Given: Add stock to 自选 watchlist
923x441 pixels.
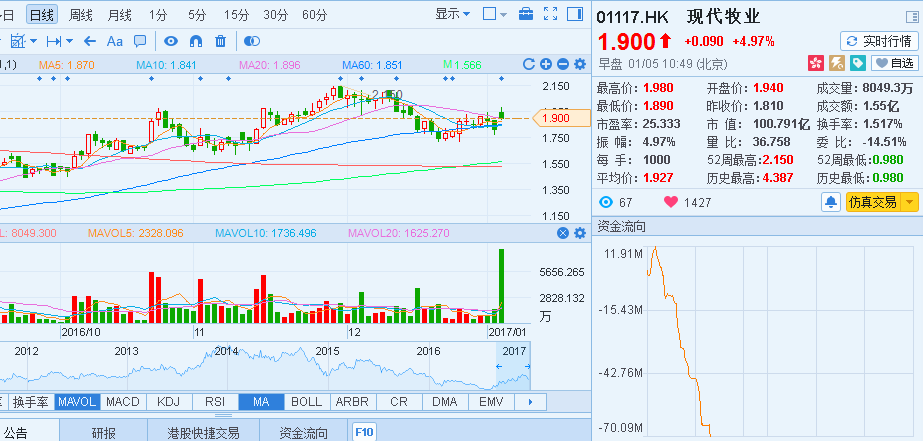Looking at the screenshot, I should coord(894,63).
